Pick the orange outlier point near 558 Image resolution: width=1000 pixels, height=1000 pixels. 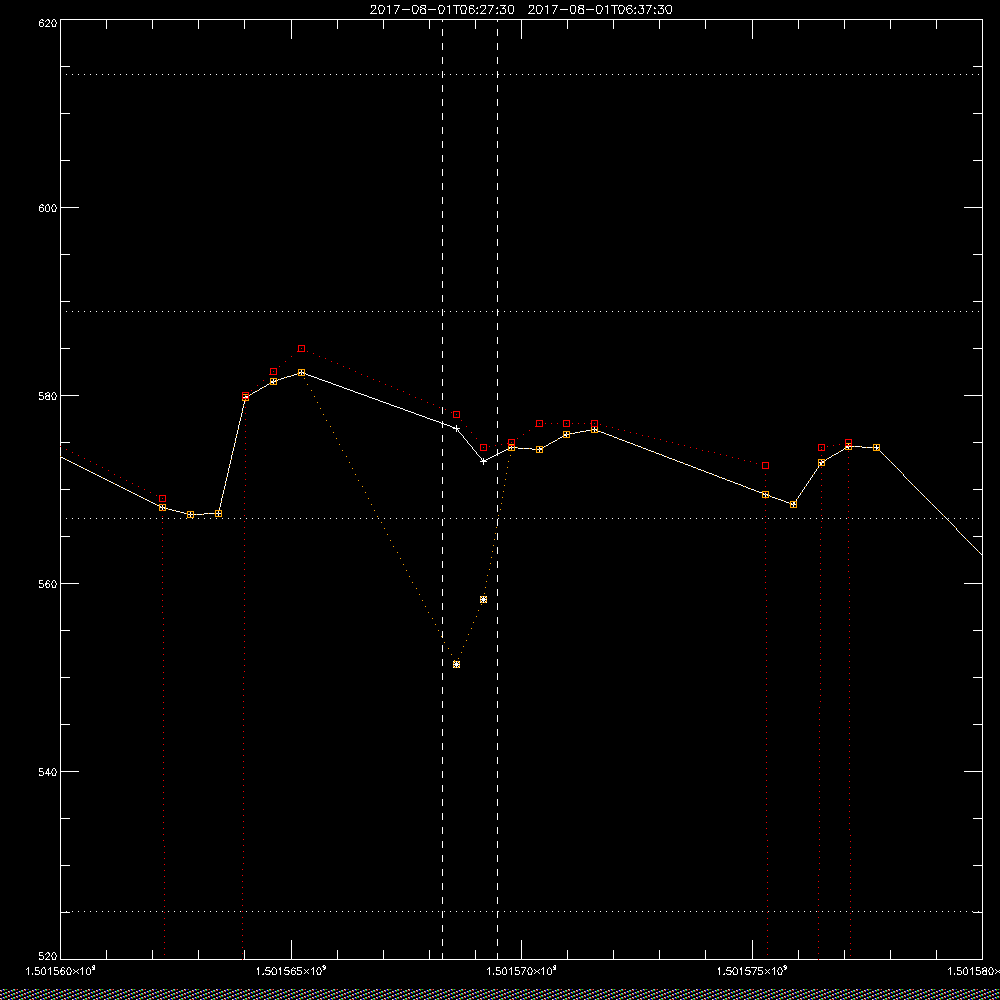tap(483, 599)
